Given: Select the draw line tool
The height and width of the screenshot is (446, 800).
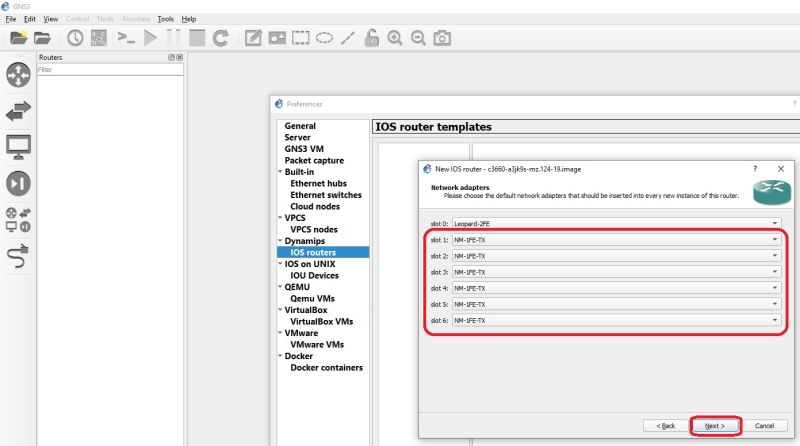Looking at the screenshot, I should click(x=348, y=38).
